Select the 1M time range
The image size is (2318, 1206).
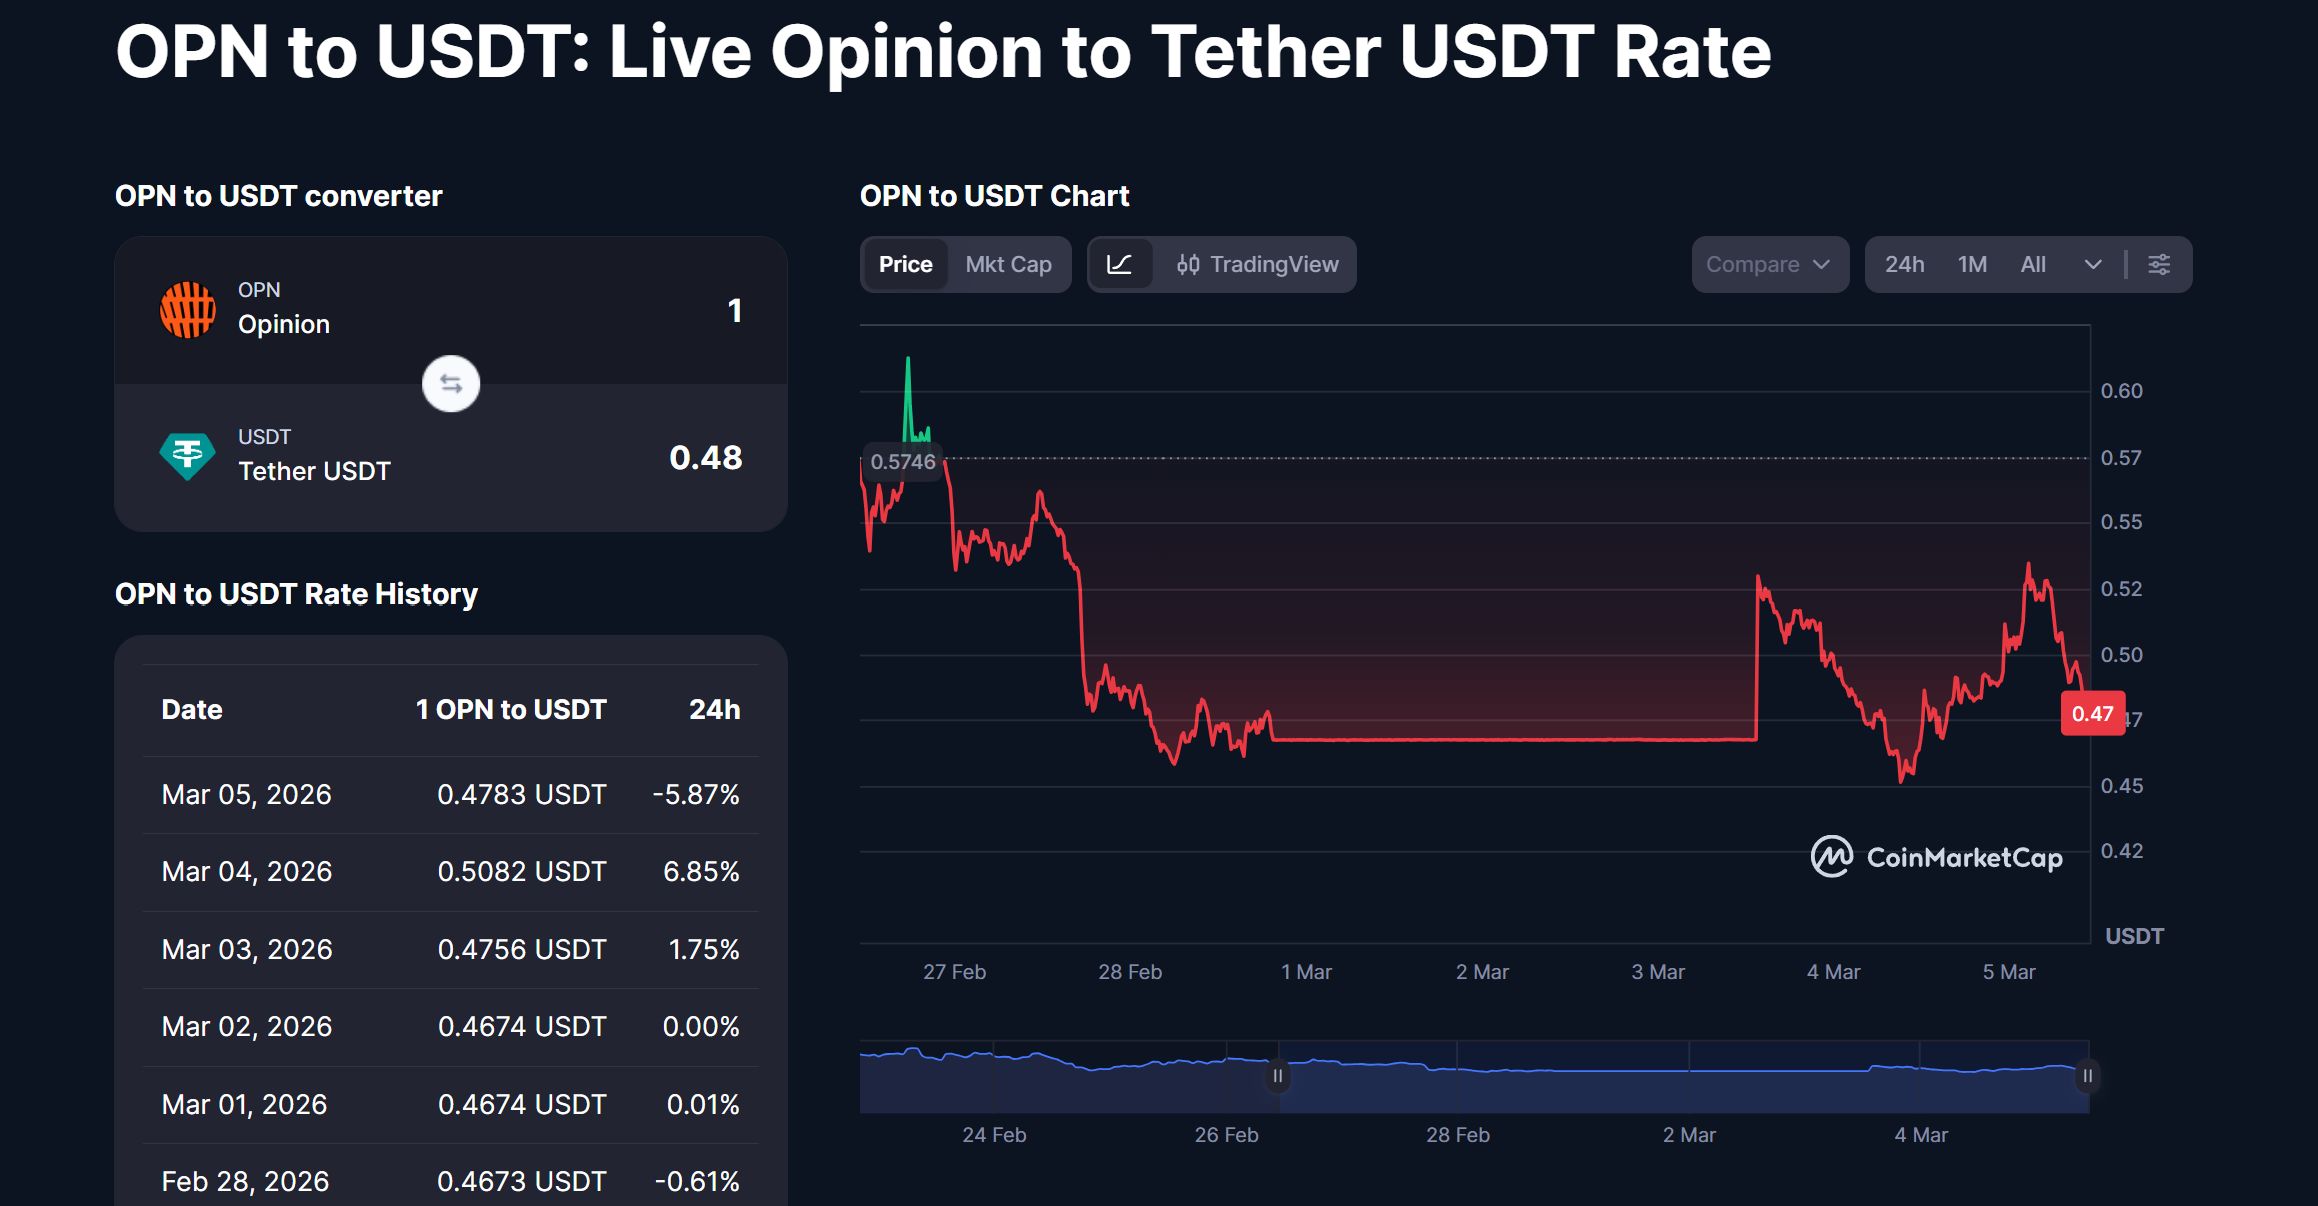click(x=1972, y=265)
